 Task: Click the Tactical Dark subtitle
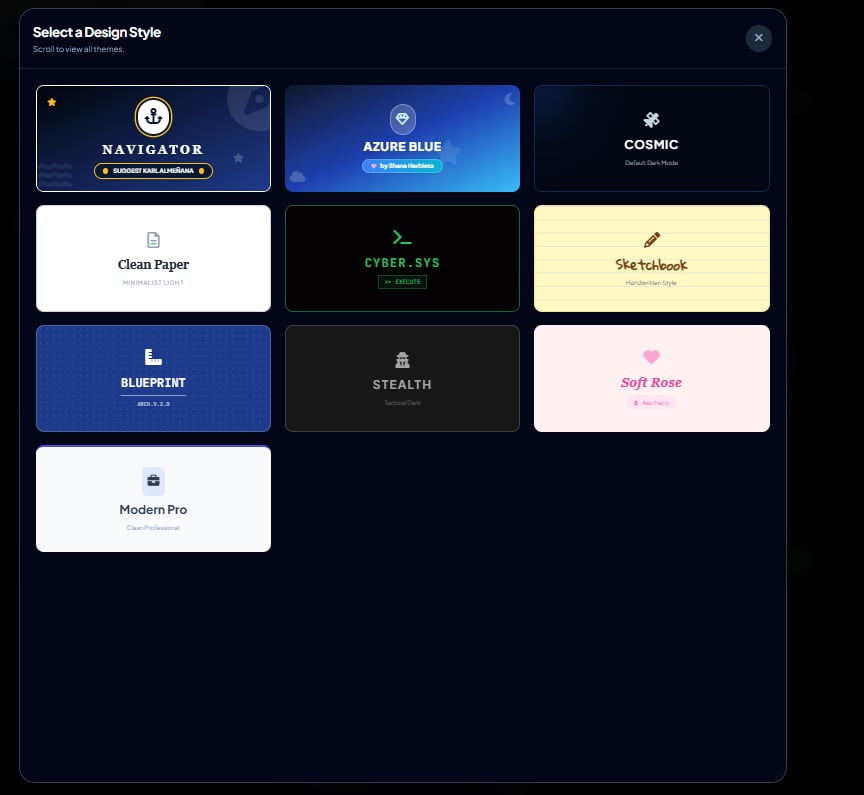coord(402,403)
